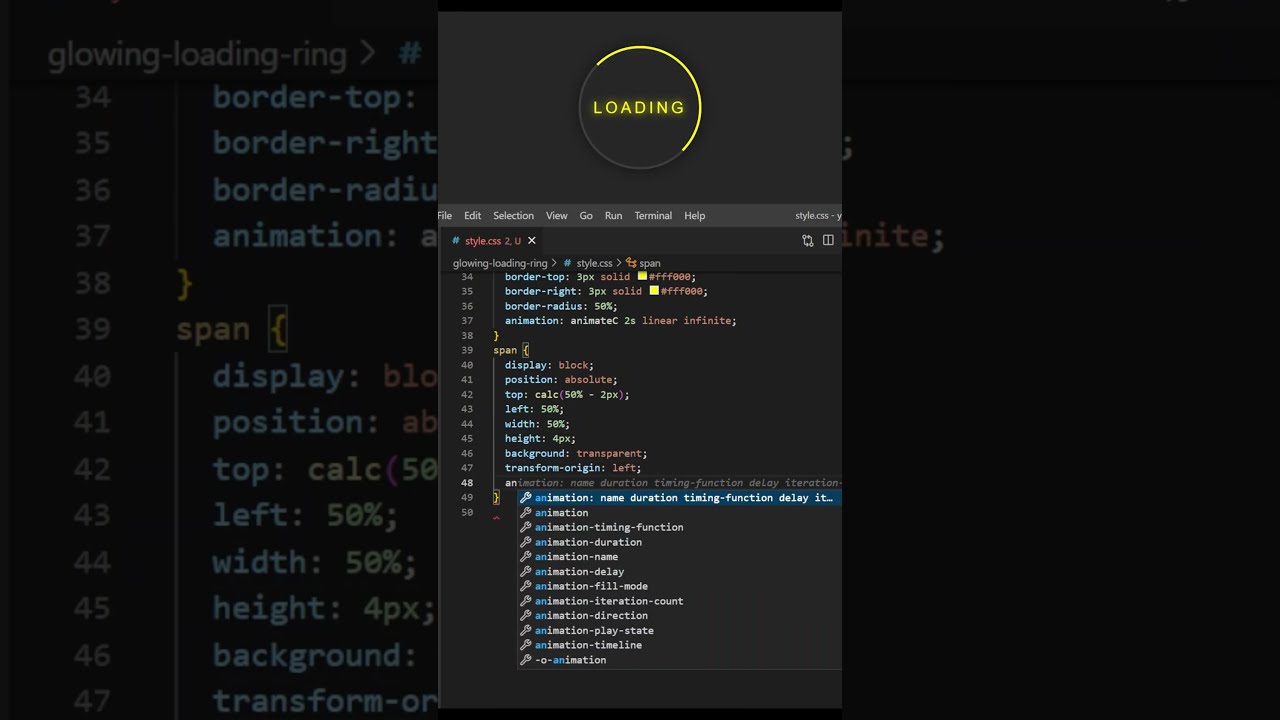The image size is (1280, 720).
Task: Choose the animation-timing-function suggestion
Action: coord(679,527)
